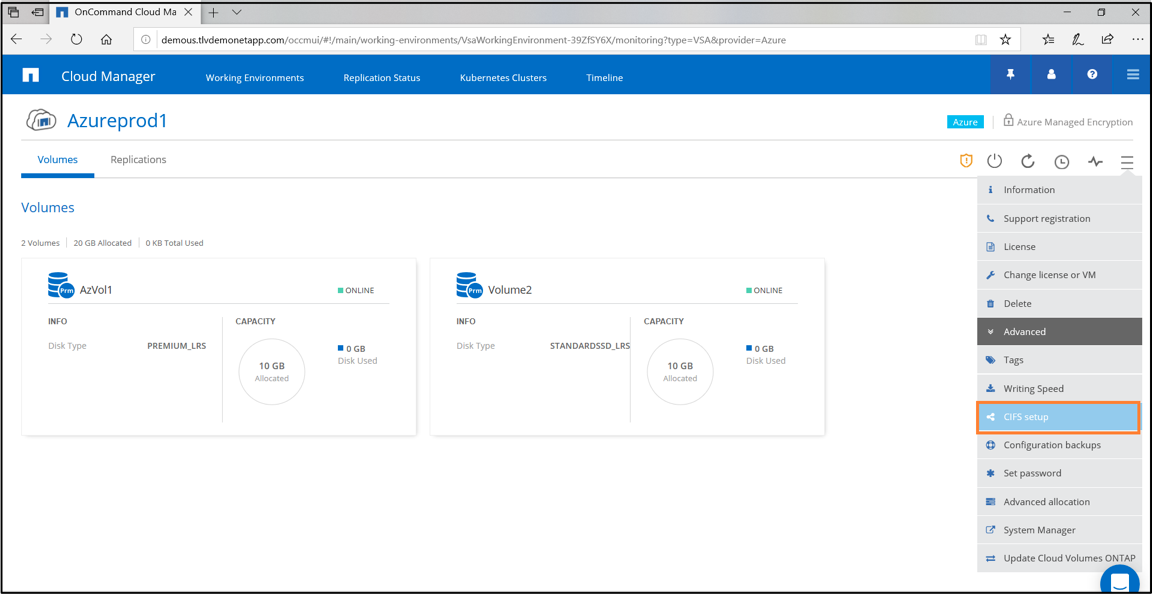Open the top-right Cloud Manager hamburger menu
This screenshot has width=1152, height=594.
1133,75
